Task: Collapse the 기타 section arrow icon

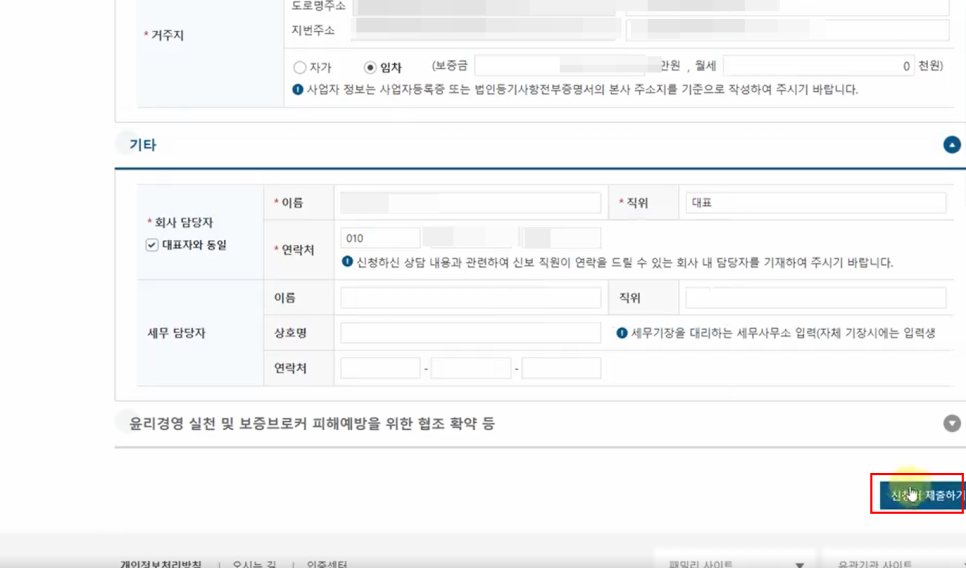Action: 952,145
